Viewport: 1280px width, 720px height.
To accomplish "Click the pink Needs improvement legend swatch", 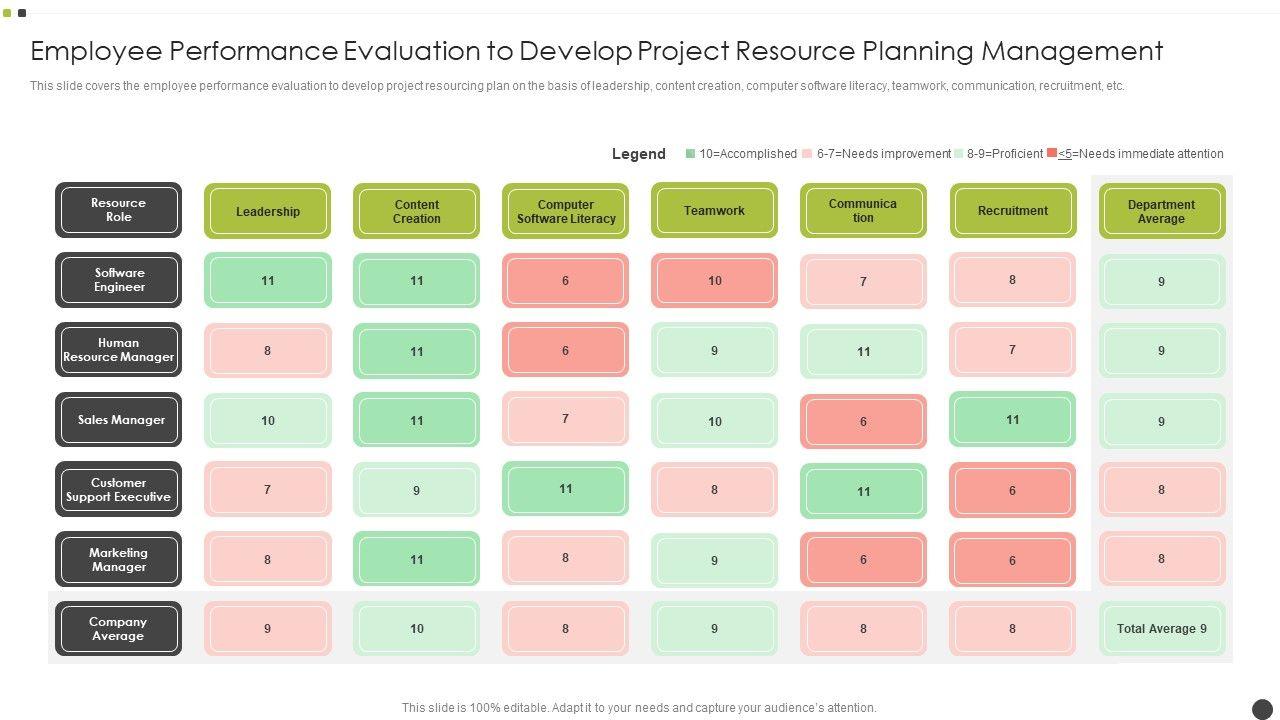I will (808, 154).
